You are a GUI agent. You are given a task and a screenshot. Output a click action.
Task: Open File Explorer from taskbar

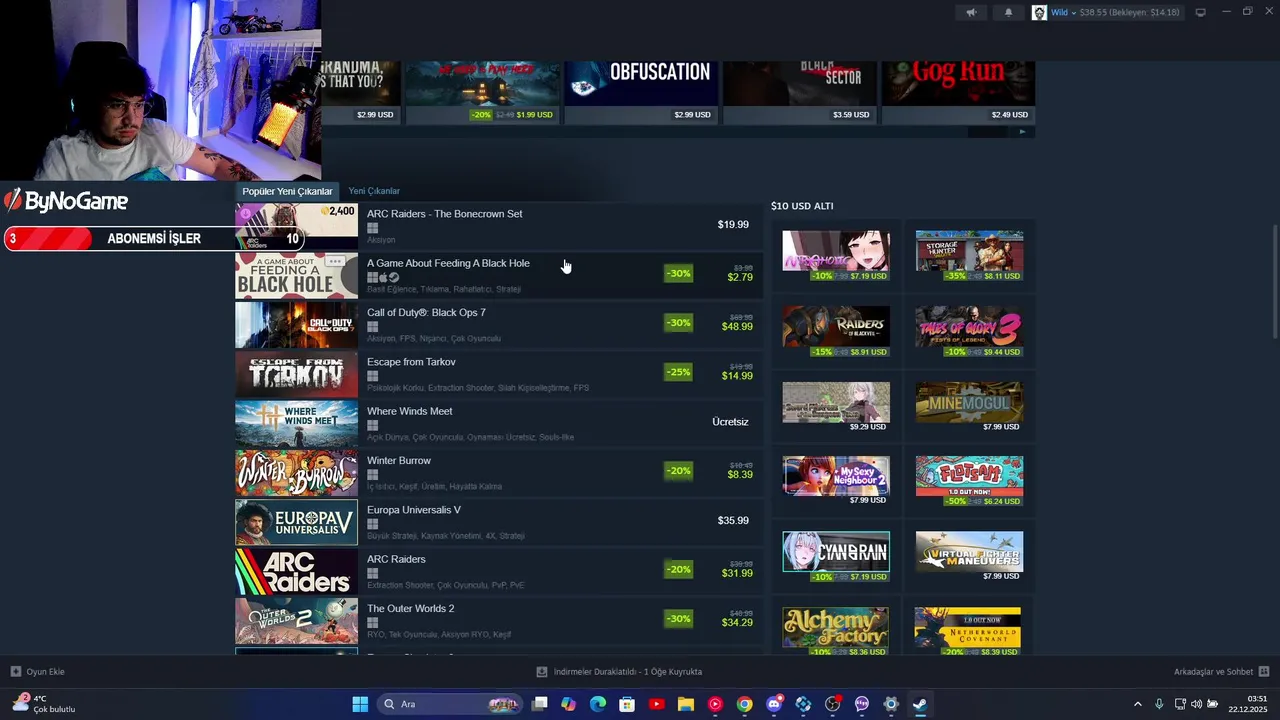coord(686,704)
